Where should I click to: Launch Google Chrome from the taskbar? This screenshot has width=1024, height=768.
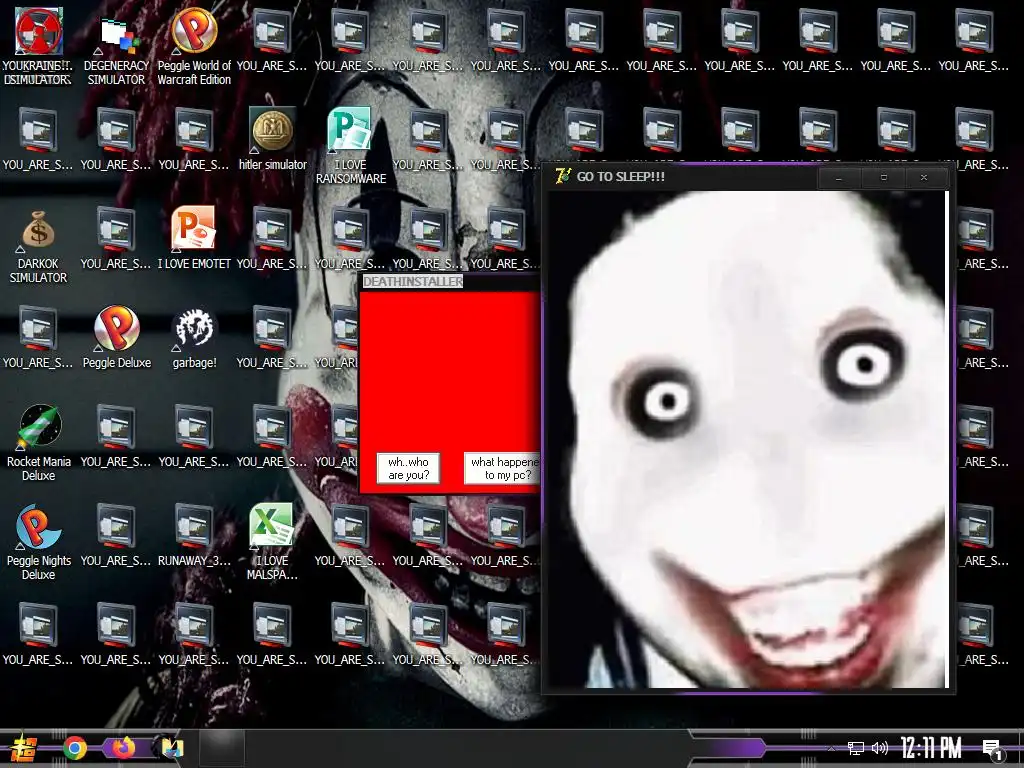[x=75, y=748]
